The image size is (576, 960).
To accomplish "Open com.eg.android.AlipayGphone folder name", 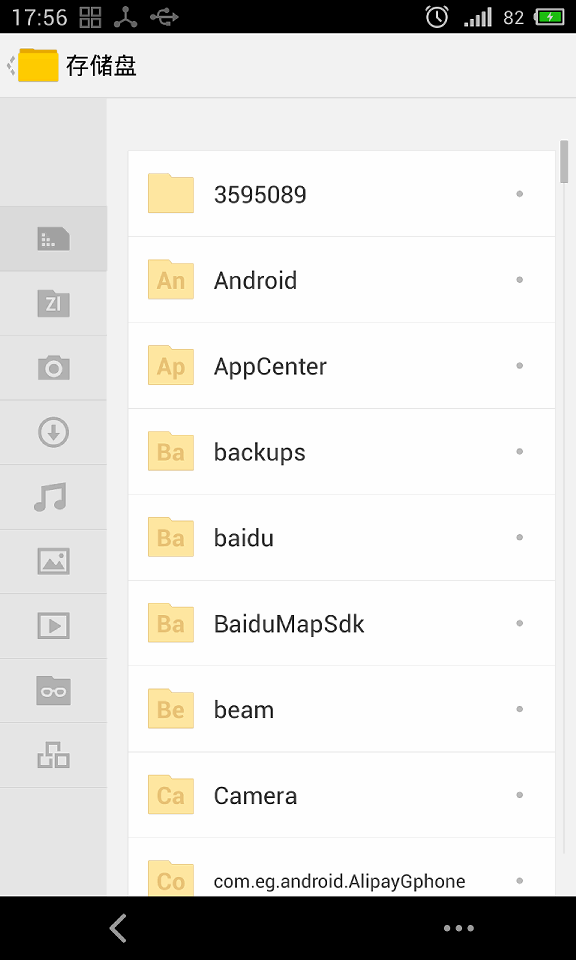I will 339,882.
